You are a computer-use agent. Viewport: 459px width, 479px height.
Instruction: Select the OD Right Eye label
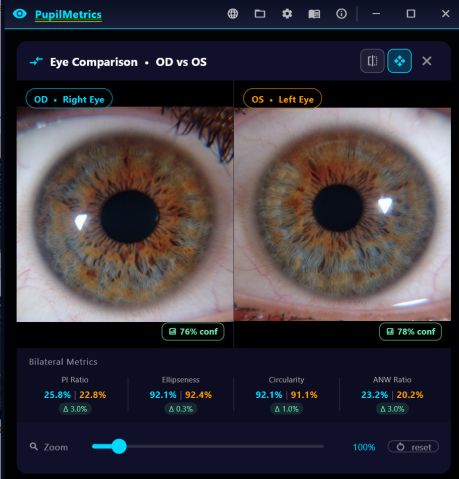pos(69,99)
